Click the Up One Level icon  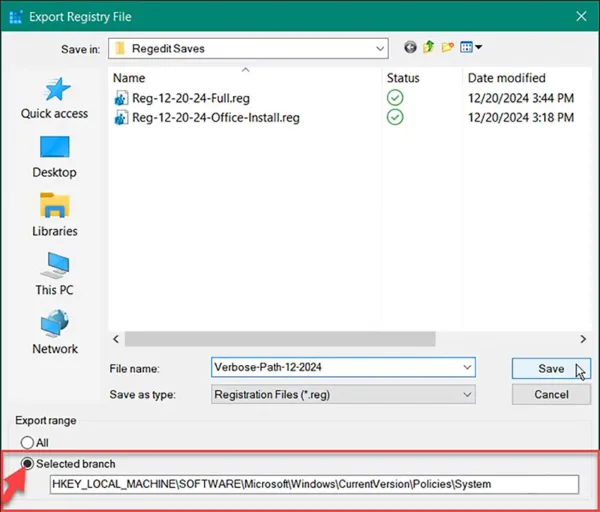(429, 47)
